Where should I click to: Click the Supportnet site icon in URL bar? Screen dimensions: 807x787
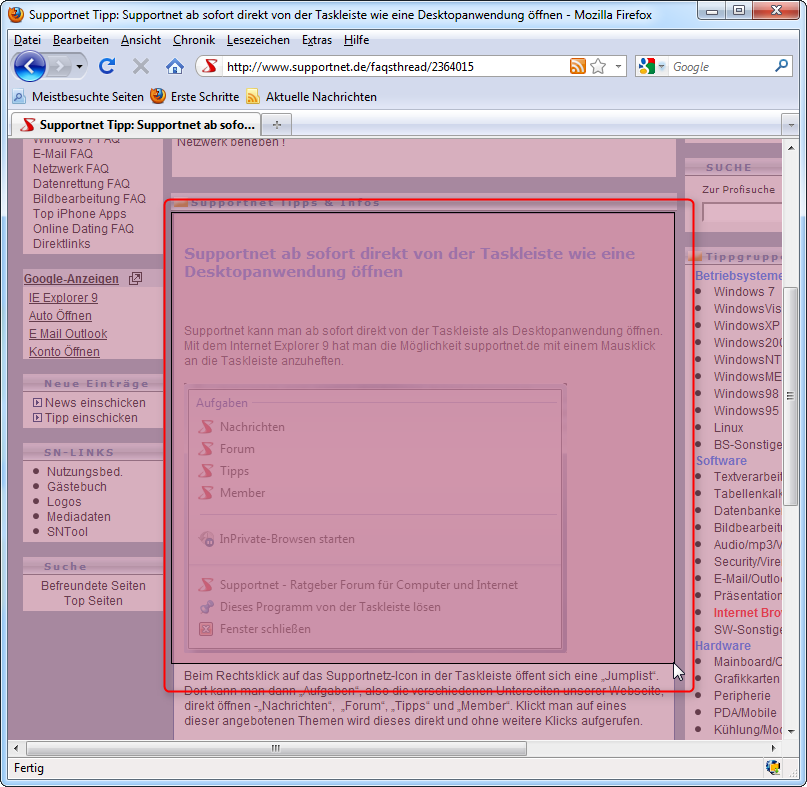point(209,66)
